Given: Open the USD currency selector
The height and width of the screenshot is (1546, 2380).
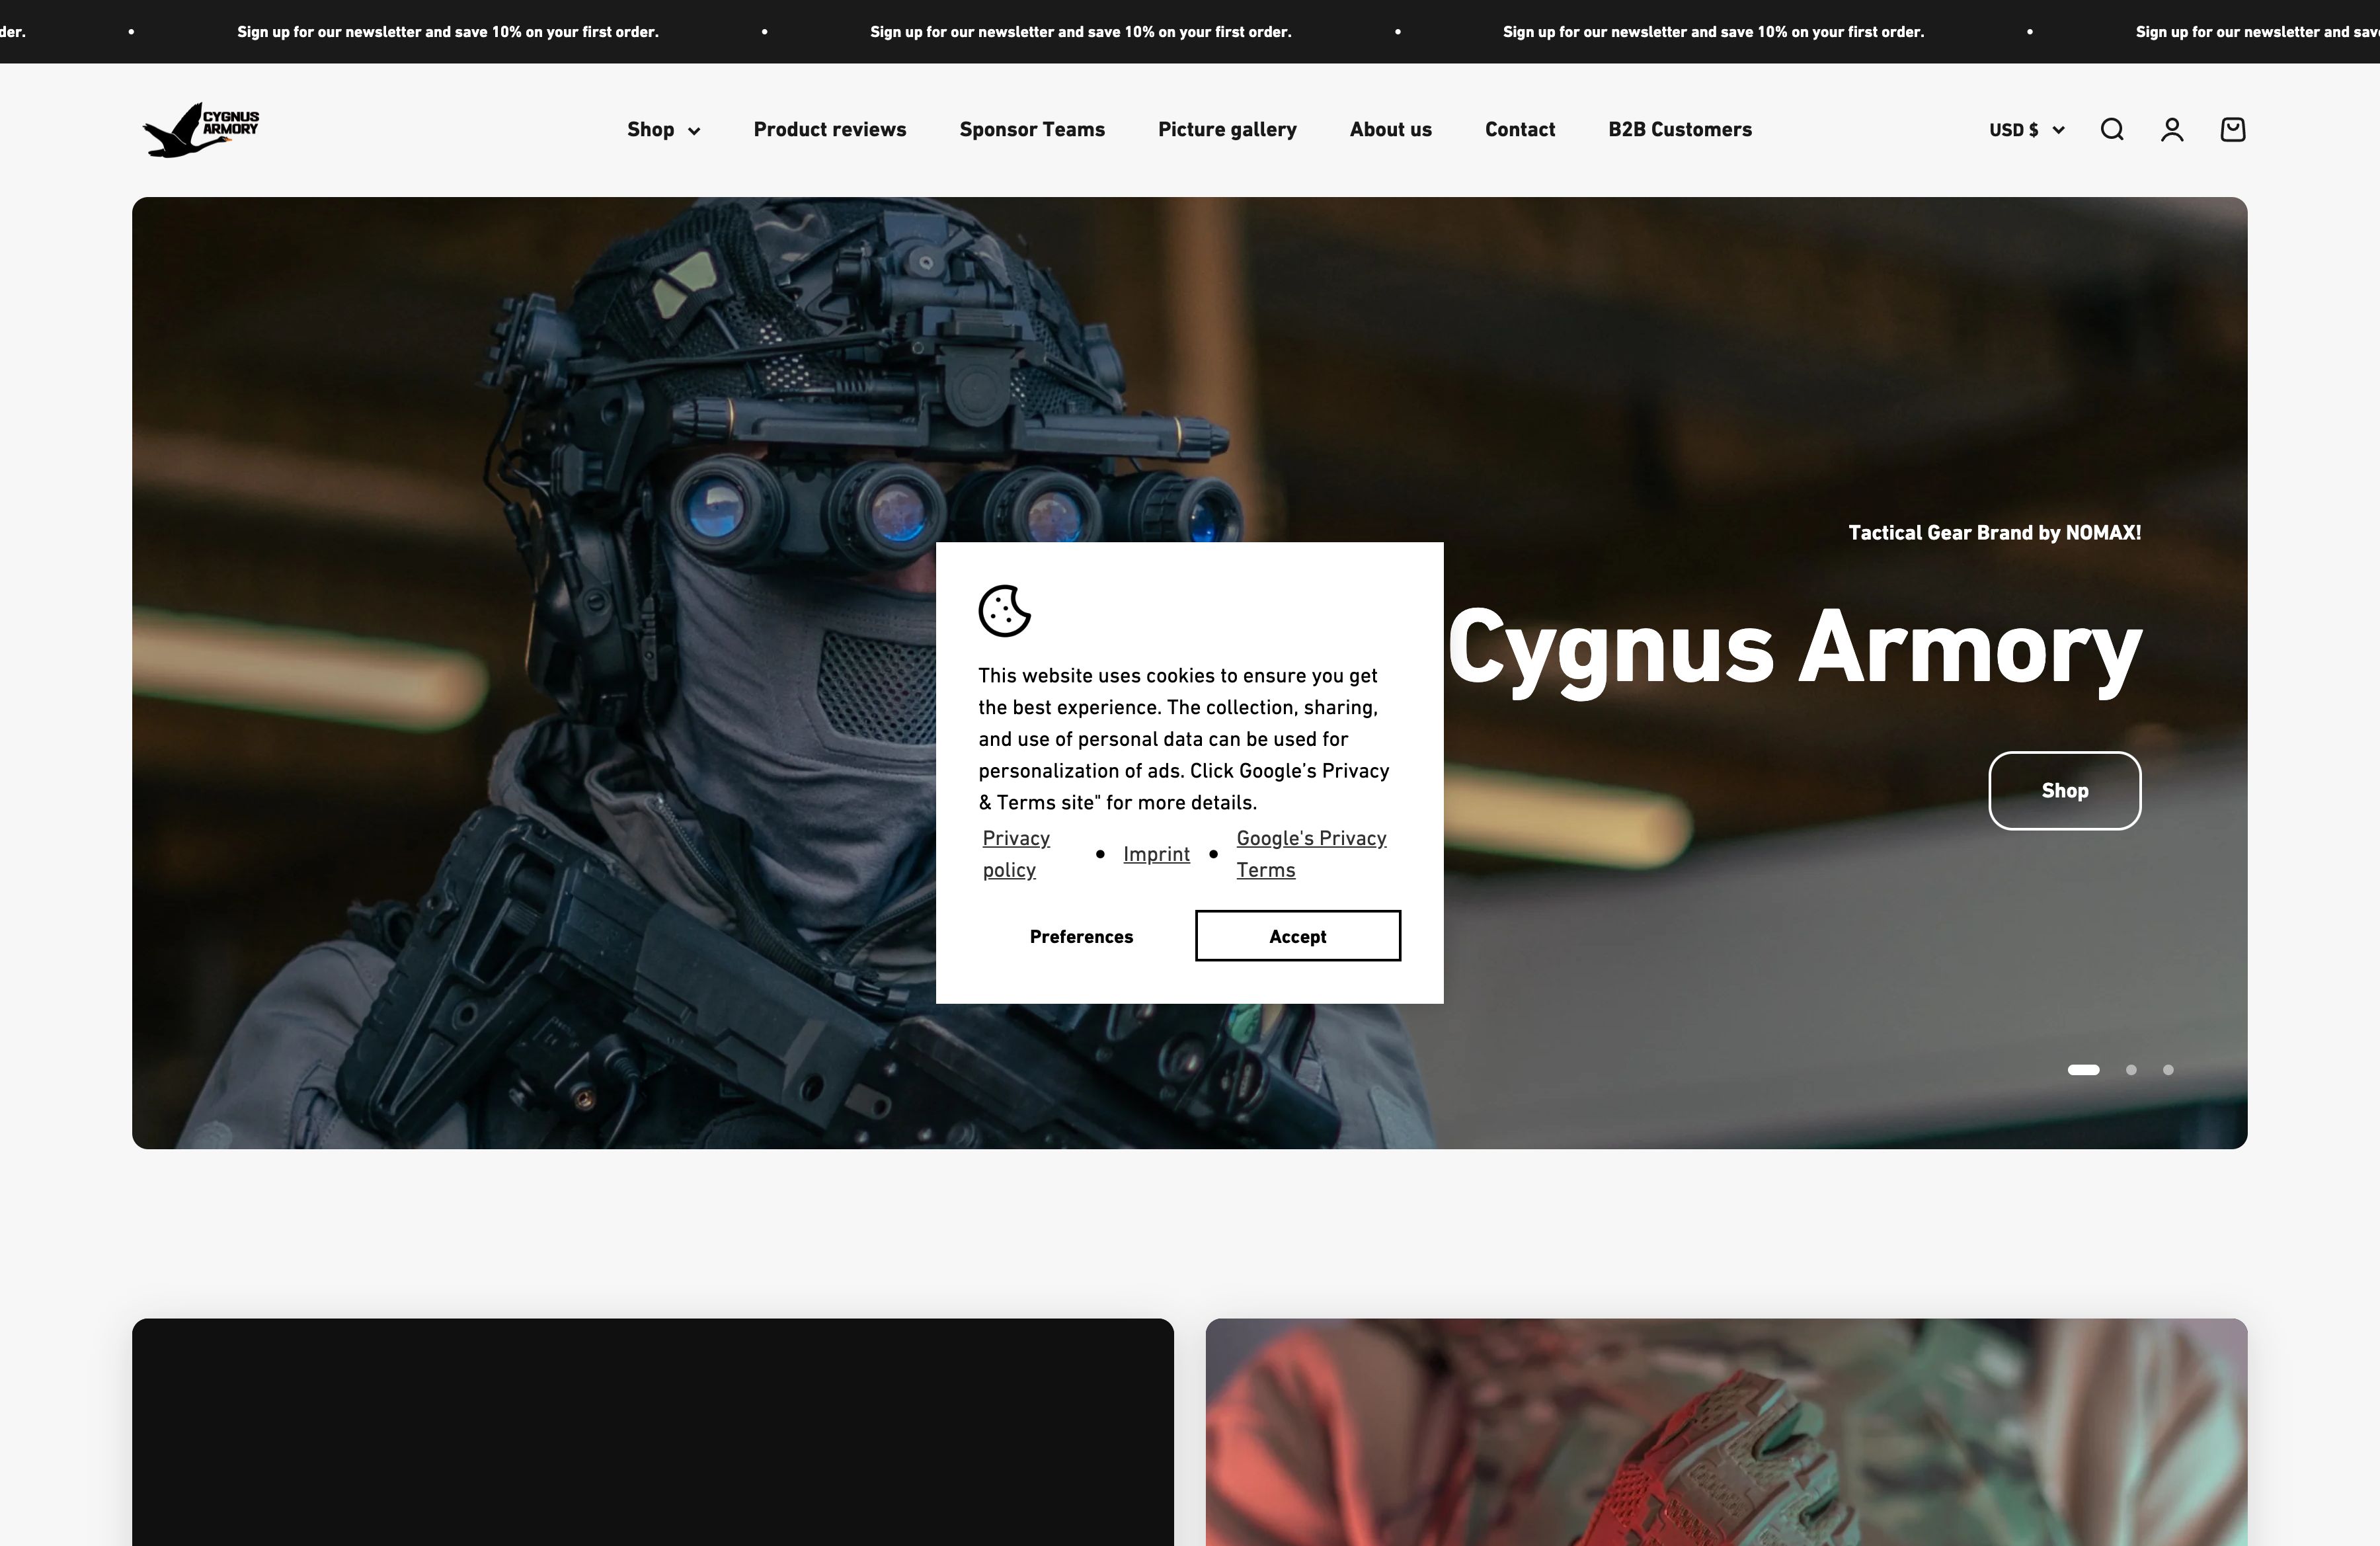Looking at the screenshot, I should click(x=2025, y=129).
